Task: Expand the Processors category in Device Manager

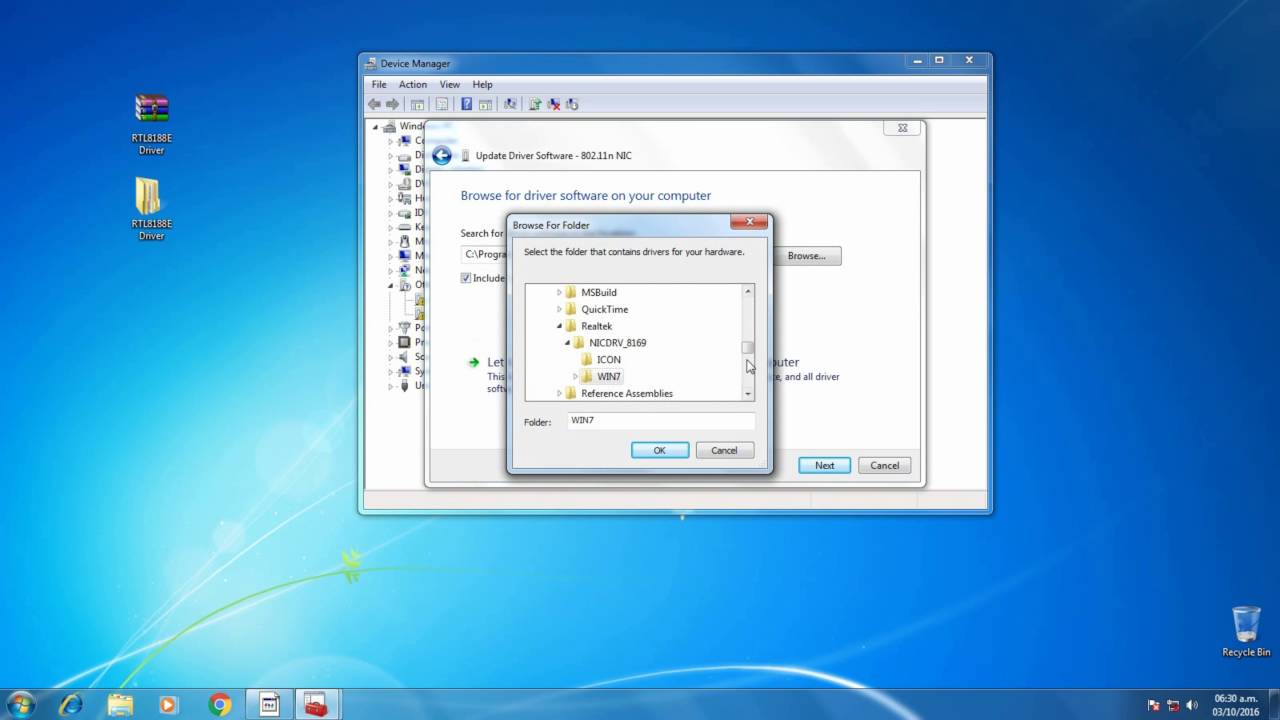Action: coord(391,342)
